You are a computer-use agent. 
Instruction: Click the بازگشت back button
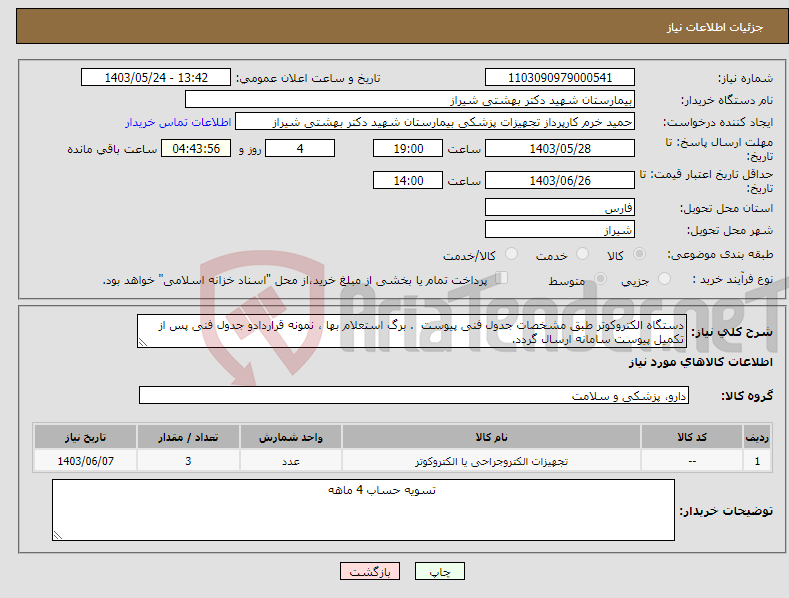370,571
